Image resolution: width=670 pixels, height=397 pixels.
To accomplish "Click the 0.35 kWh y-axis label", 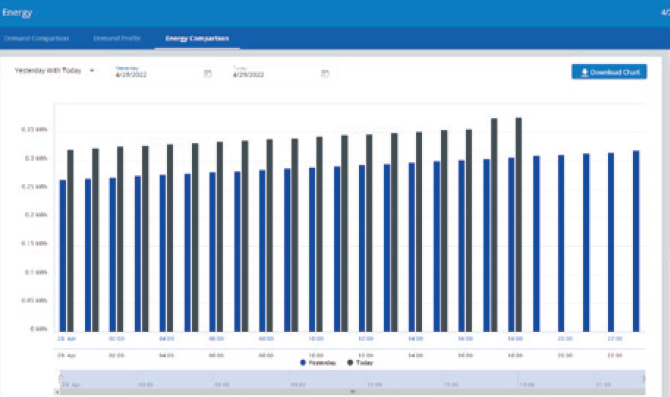I will click(34, 129).
